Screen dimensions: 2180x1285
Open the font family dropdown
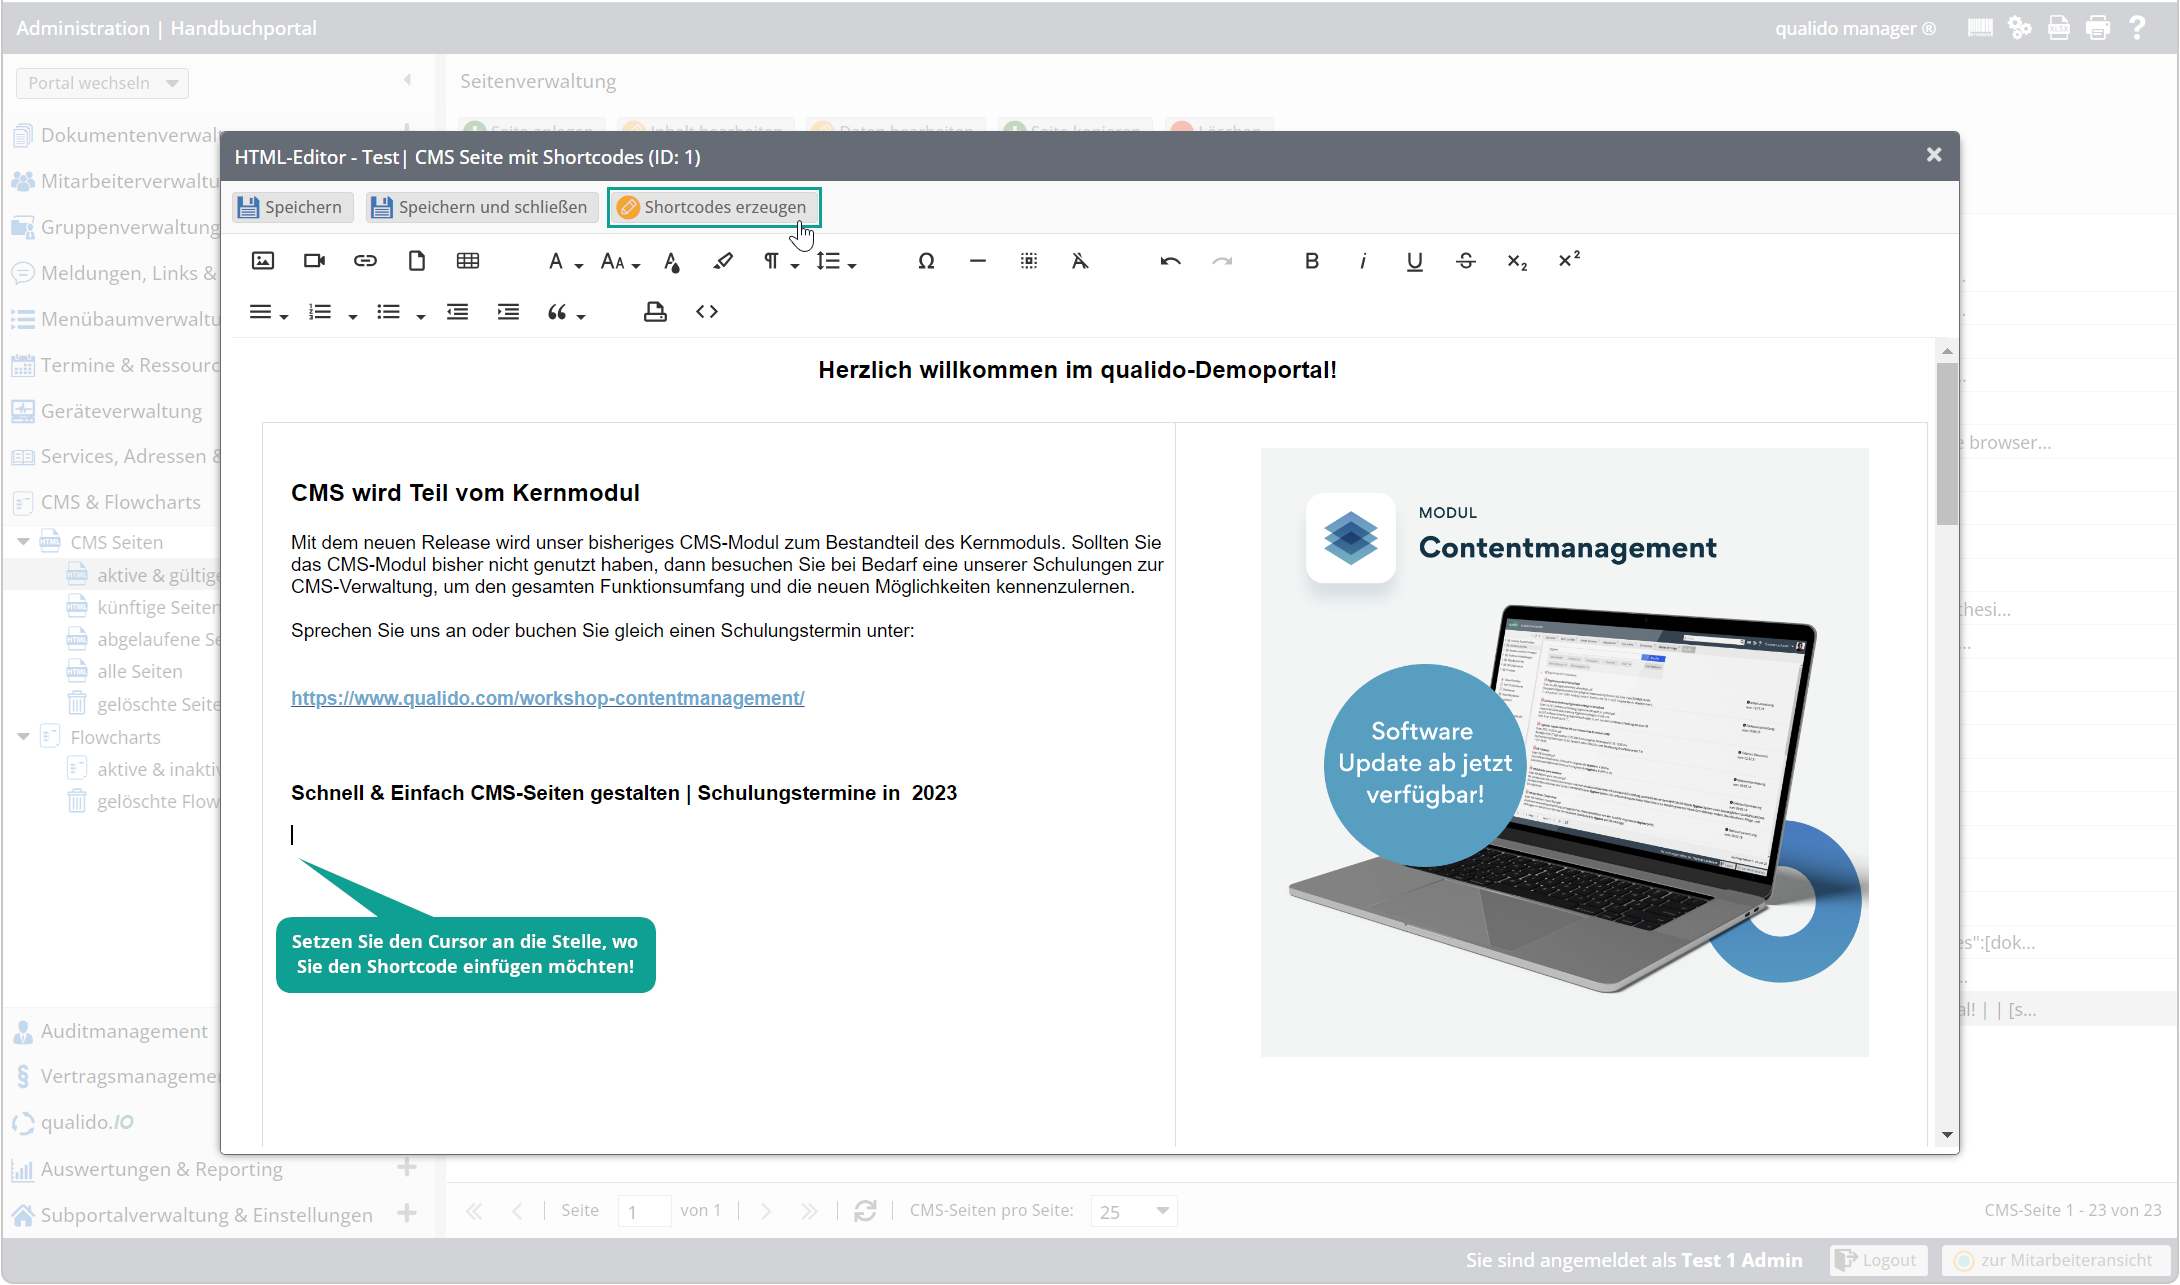point(565,262)
